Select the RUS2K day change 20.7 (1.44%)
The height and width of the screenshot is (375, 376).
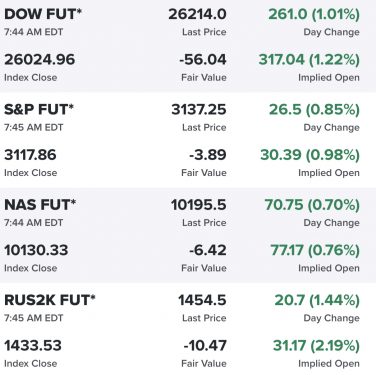317,300
